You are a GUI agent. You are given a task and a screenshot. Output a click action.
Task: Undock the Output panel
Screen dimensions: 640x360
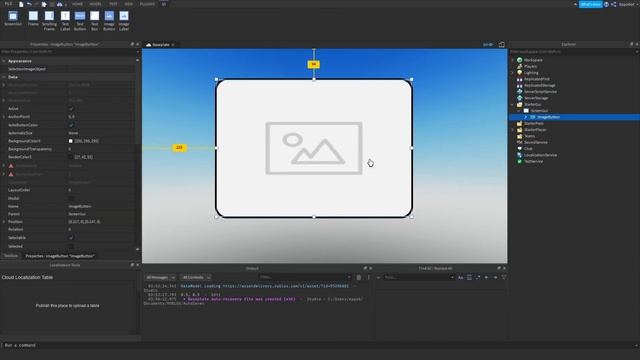click(365, 268)
